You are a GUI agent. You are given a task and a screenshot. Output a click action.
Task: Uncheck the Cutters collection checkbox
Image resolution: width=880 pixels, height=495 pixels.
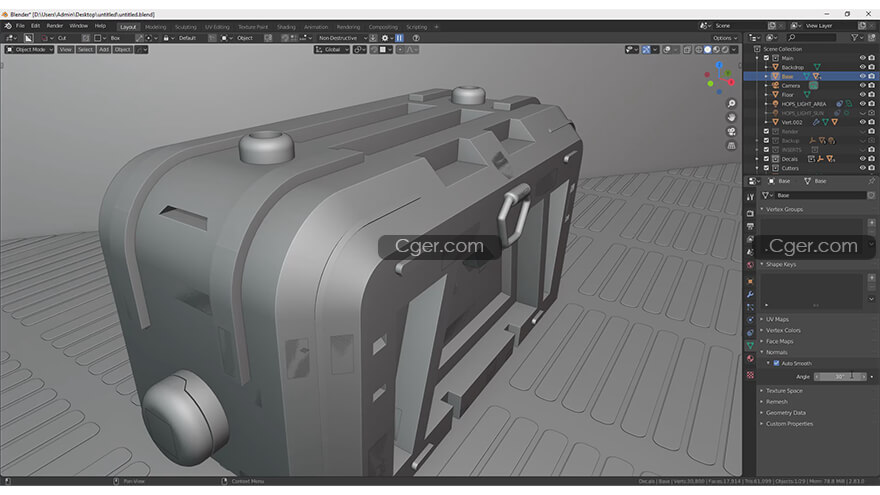pos(766,168)
